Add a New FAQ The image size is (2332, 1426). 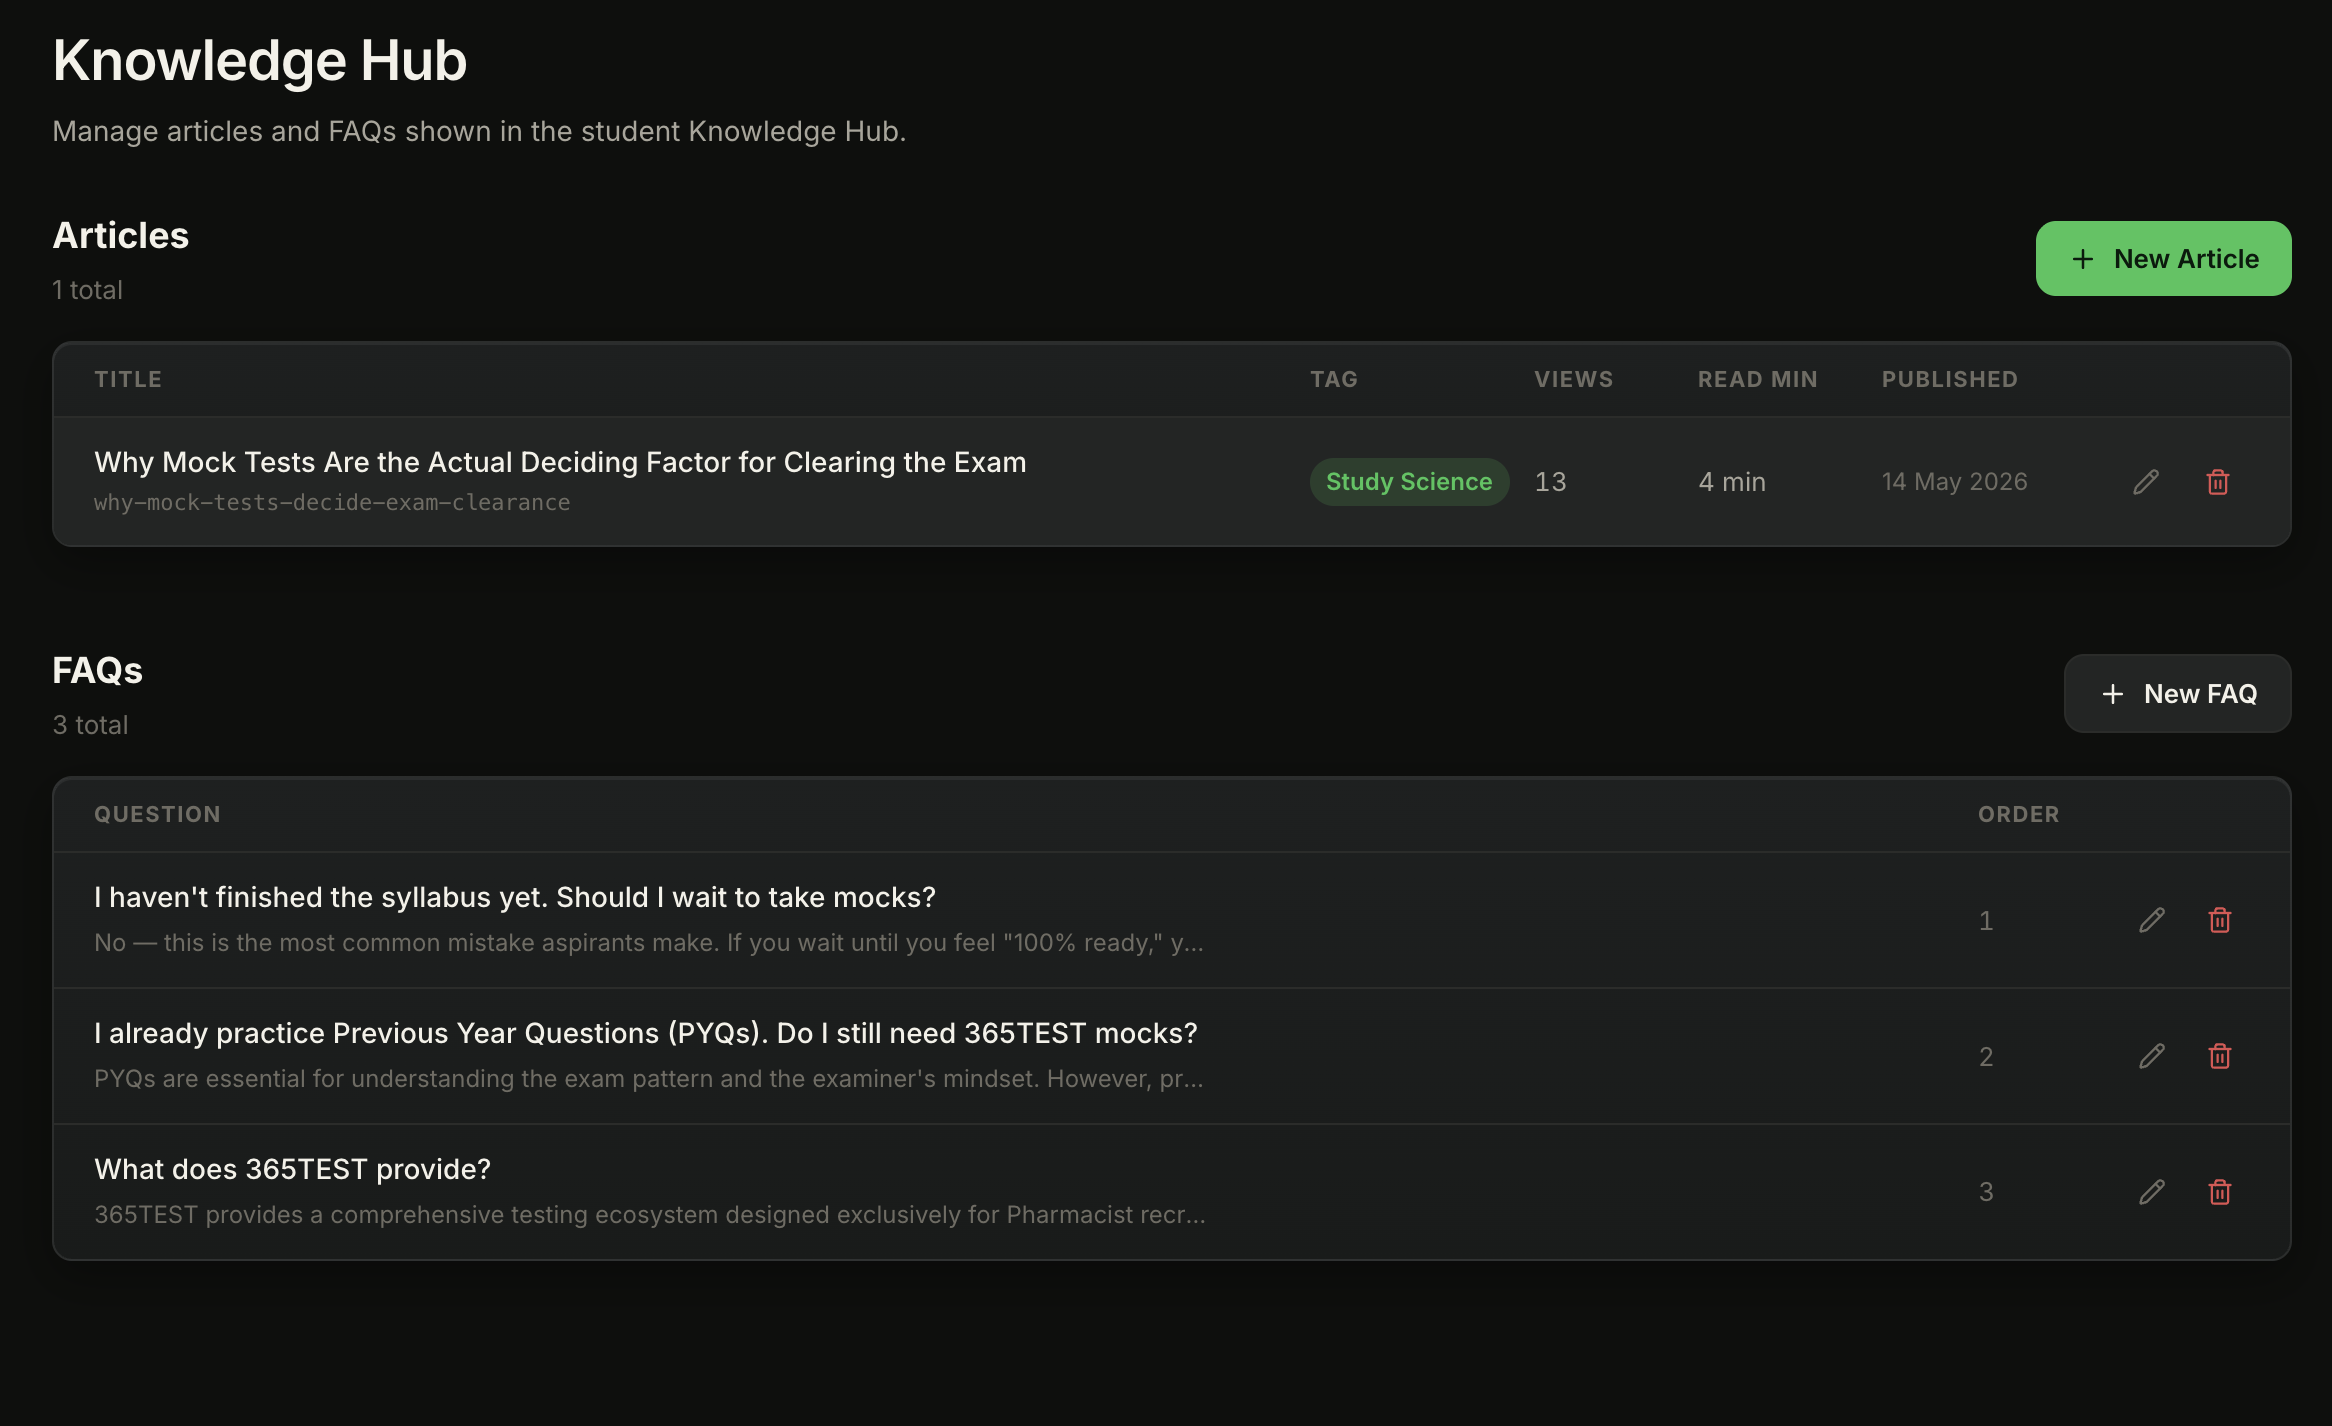pos(2178,694)
